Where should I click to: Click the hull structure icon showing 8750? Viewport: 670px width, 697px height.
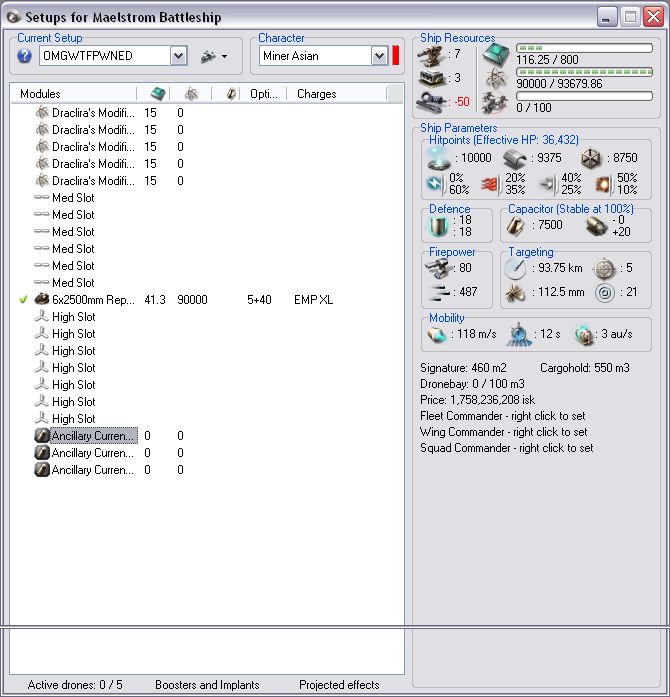pos(591,159)
